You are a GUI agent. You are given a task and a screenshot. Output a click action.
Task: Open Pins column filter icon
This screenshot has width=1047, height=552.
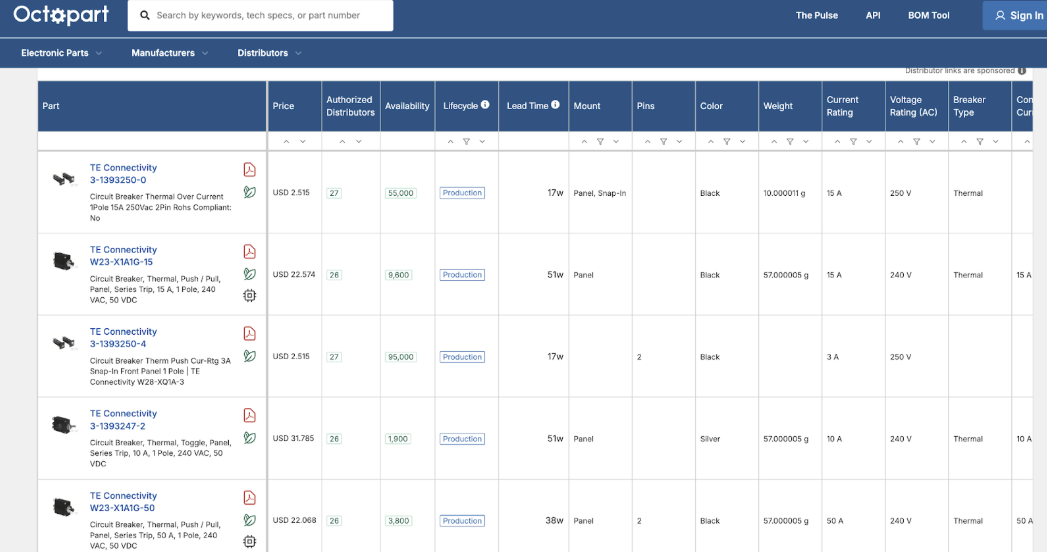tap(663, 142)
